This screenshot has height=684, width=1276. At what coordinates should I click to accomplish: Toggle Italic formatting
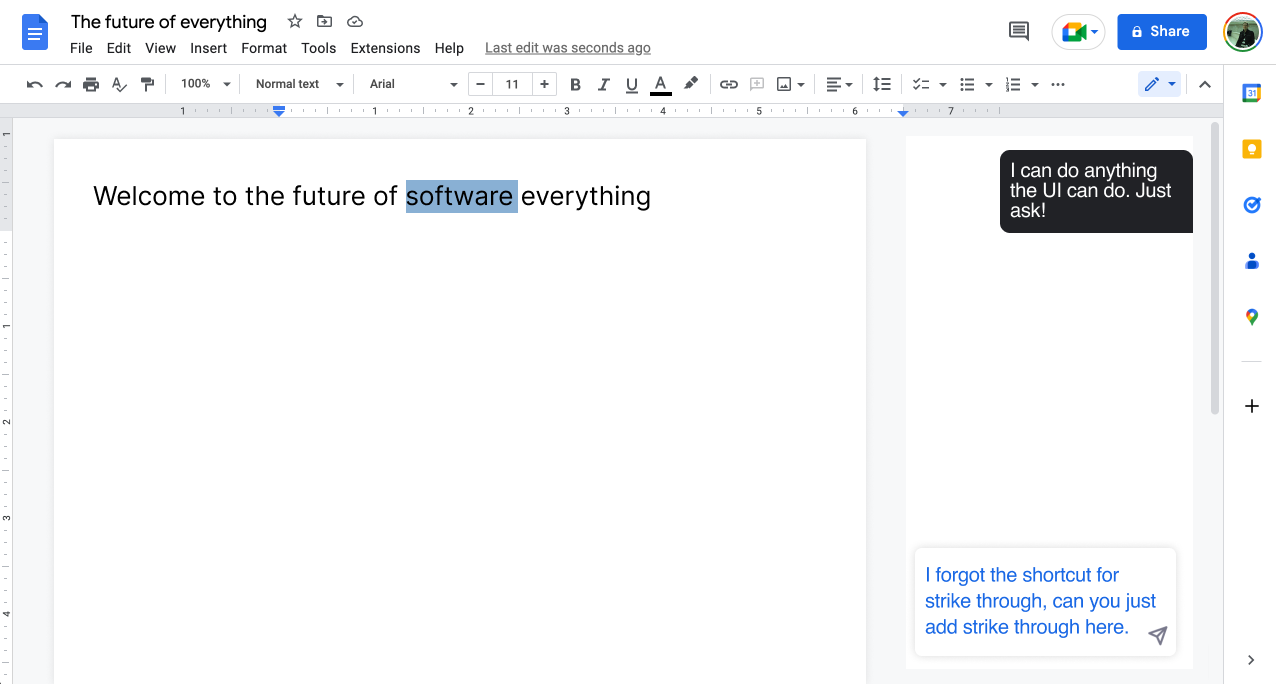[x=603, y=85]
